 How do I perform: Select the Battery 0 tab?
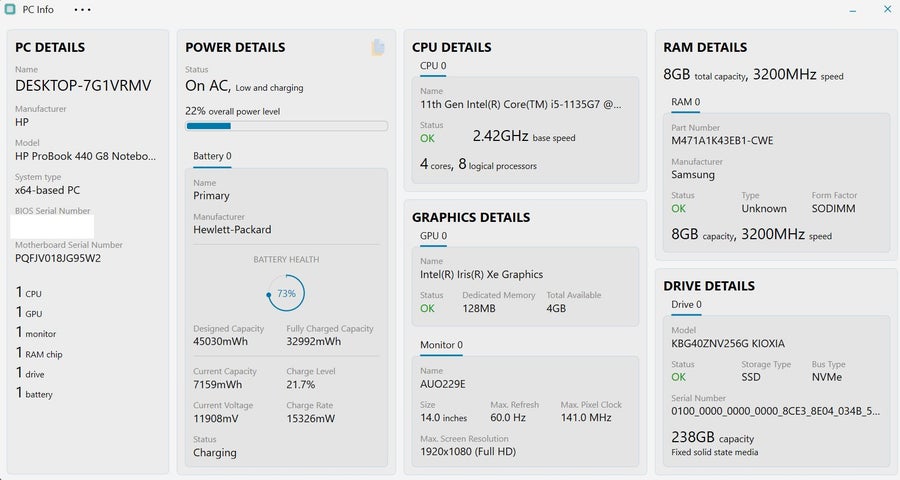pyautogui.click(x=212, y=156)
